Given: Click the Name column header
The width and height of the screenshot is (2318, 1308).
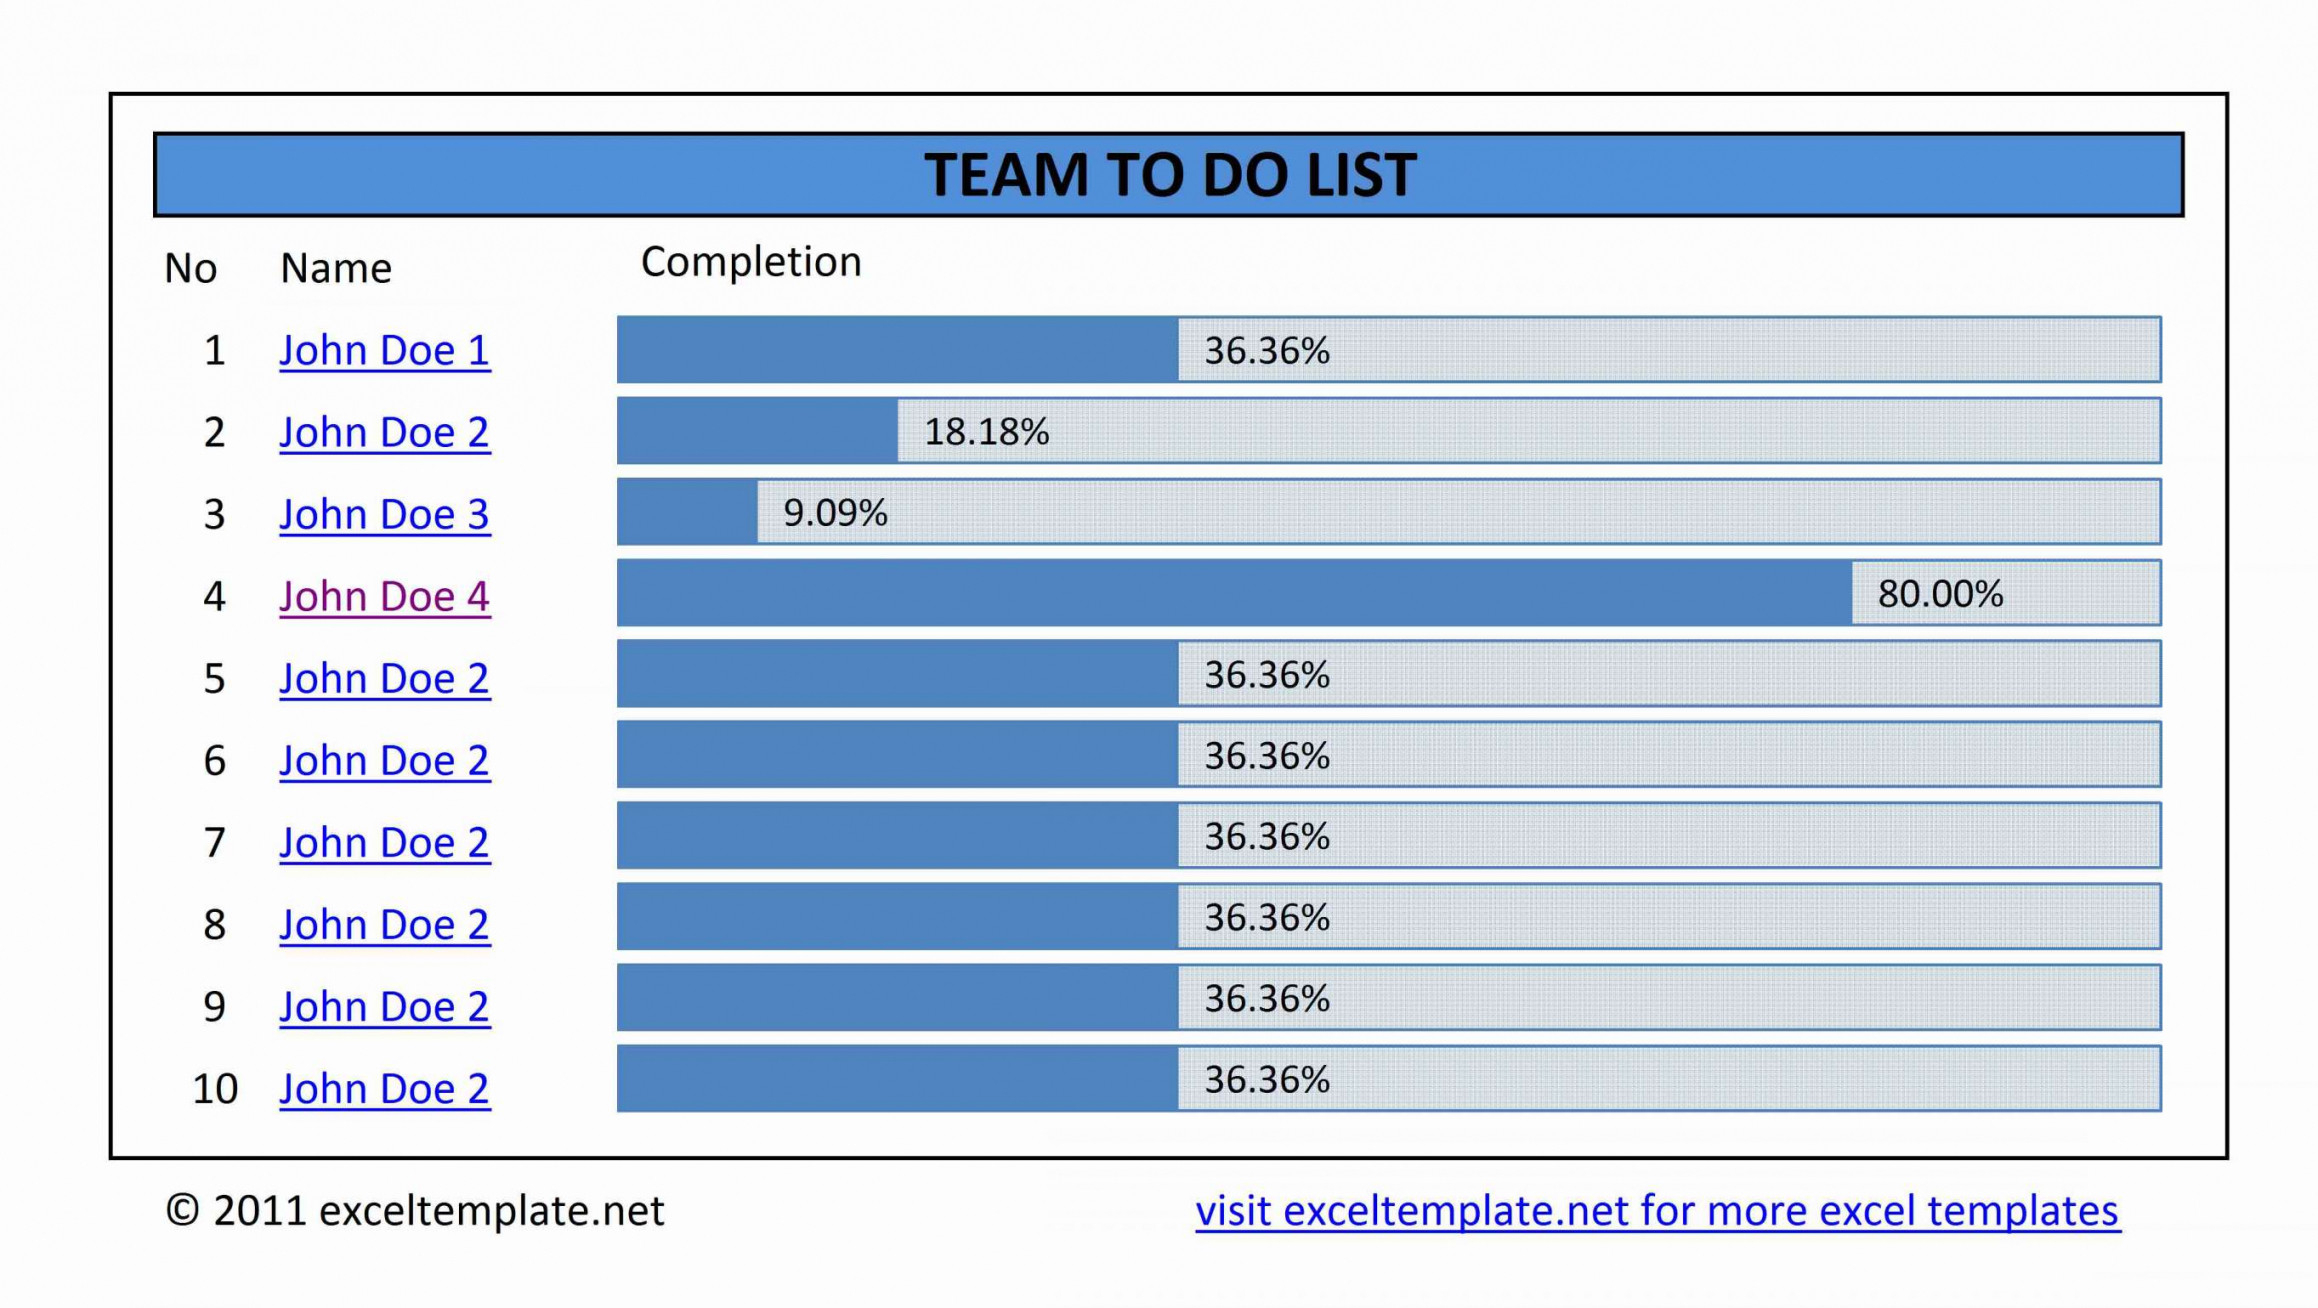Looking at the screenshot, I should coord(336,269).
